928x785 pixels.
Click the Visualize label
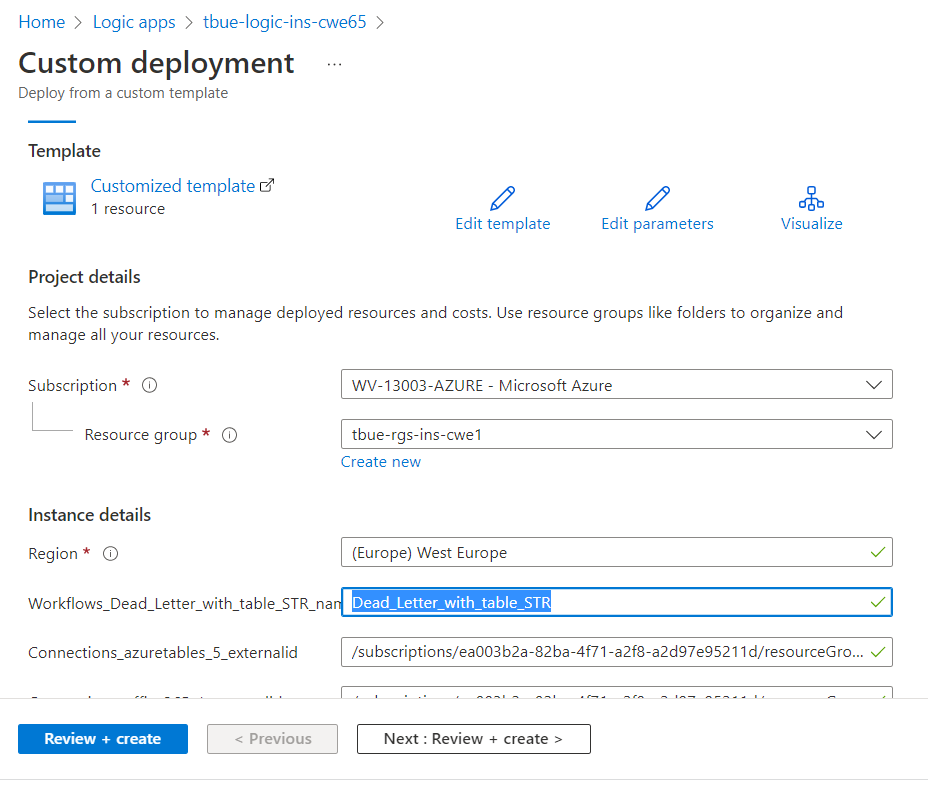pos(811,224)
